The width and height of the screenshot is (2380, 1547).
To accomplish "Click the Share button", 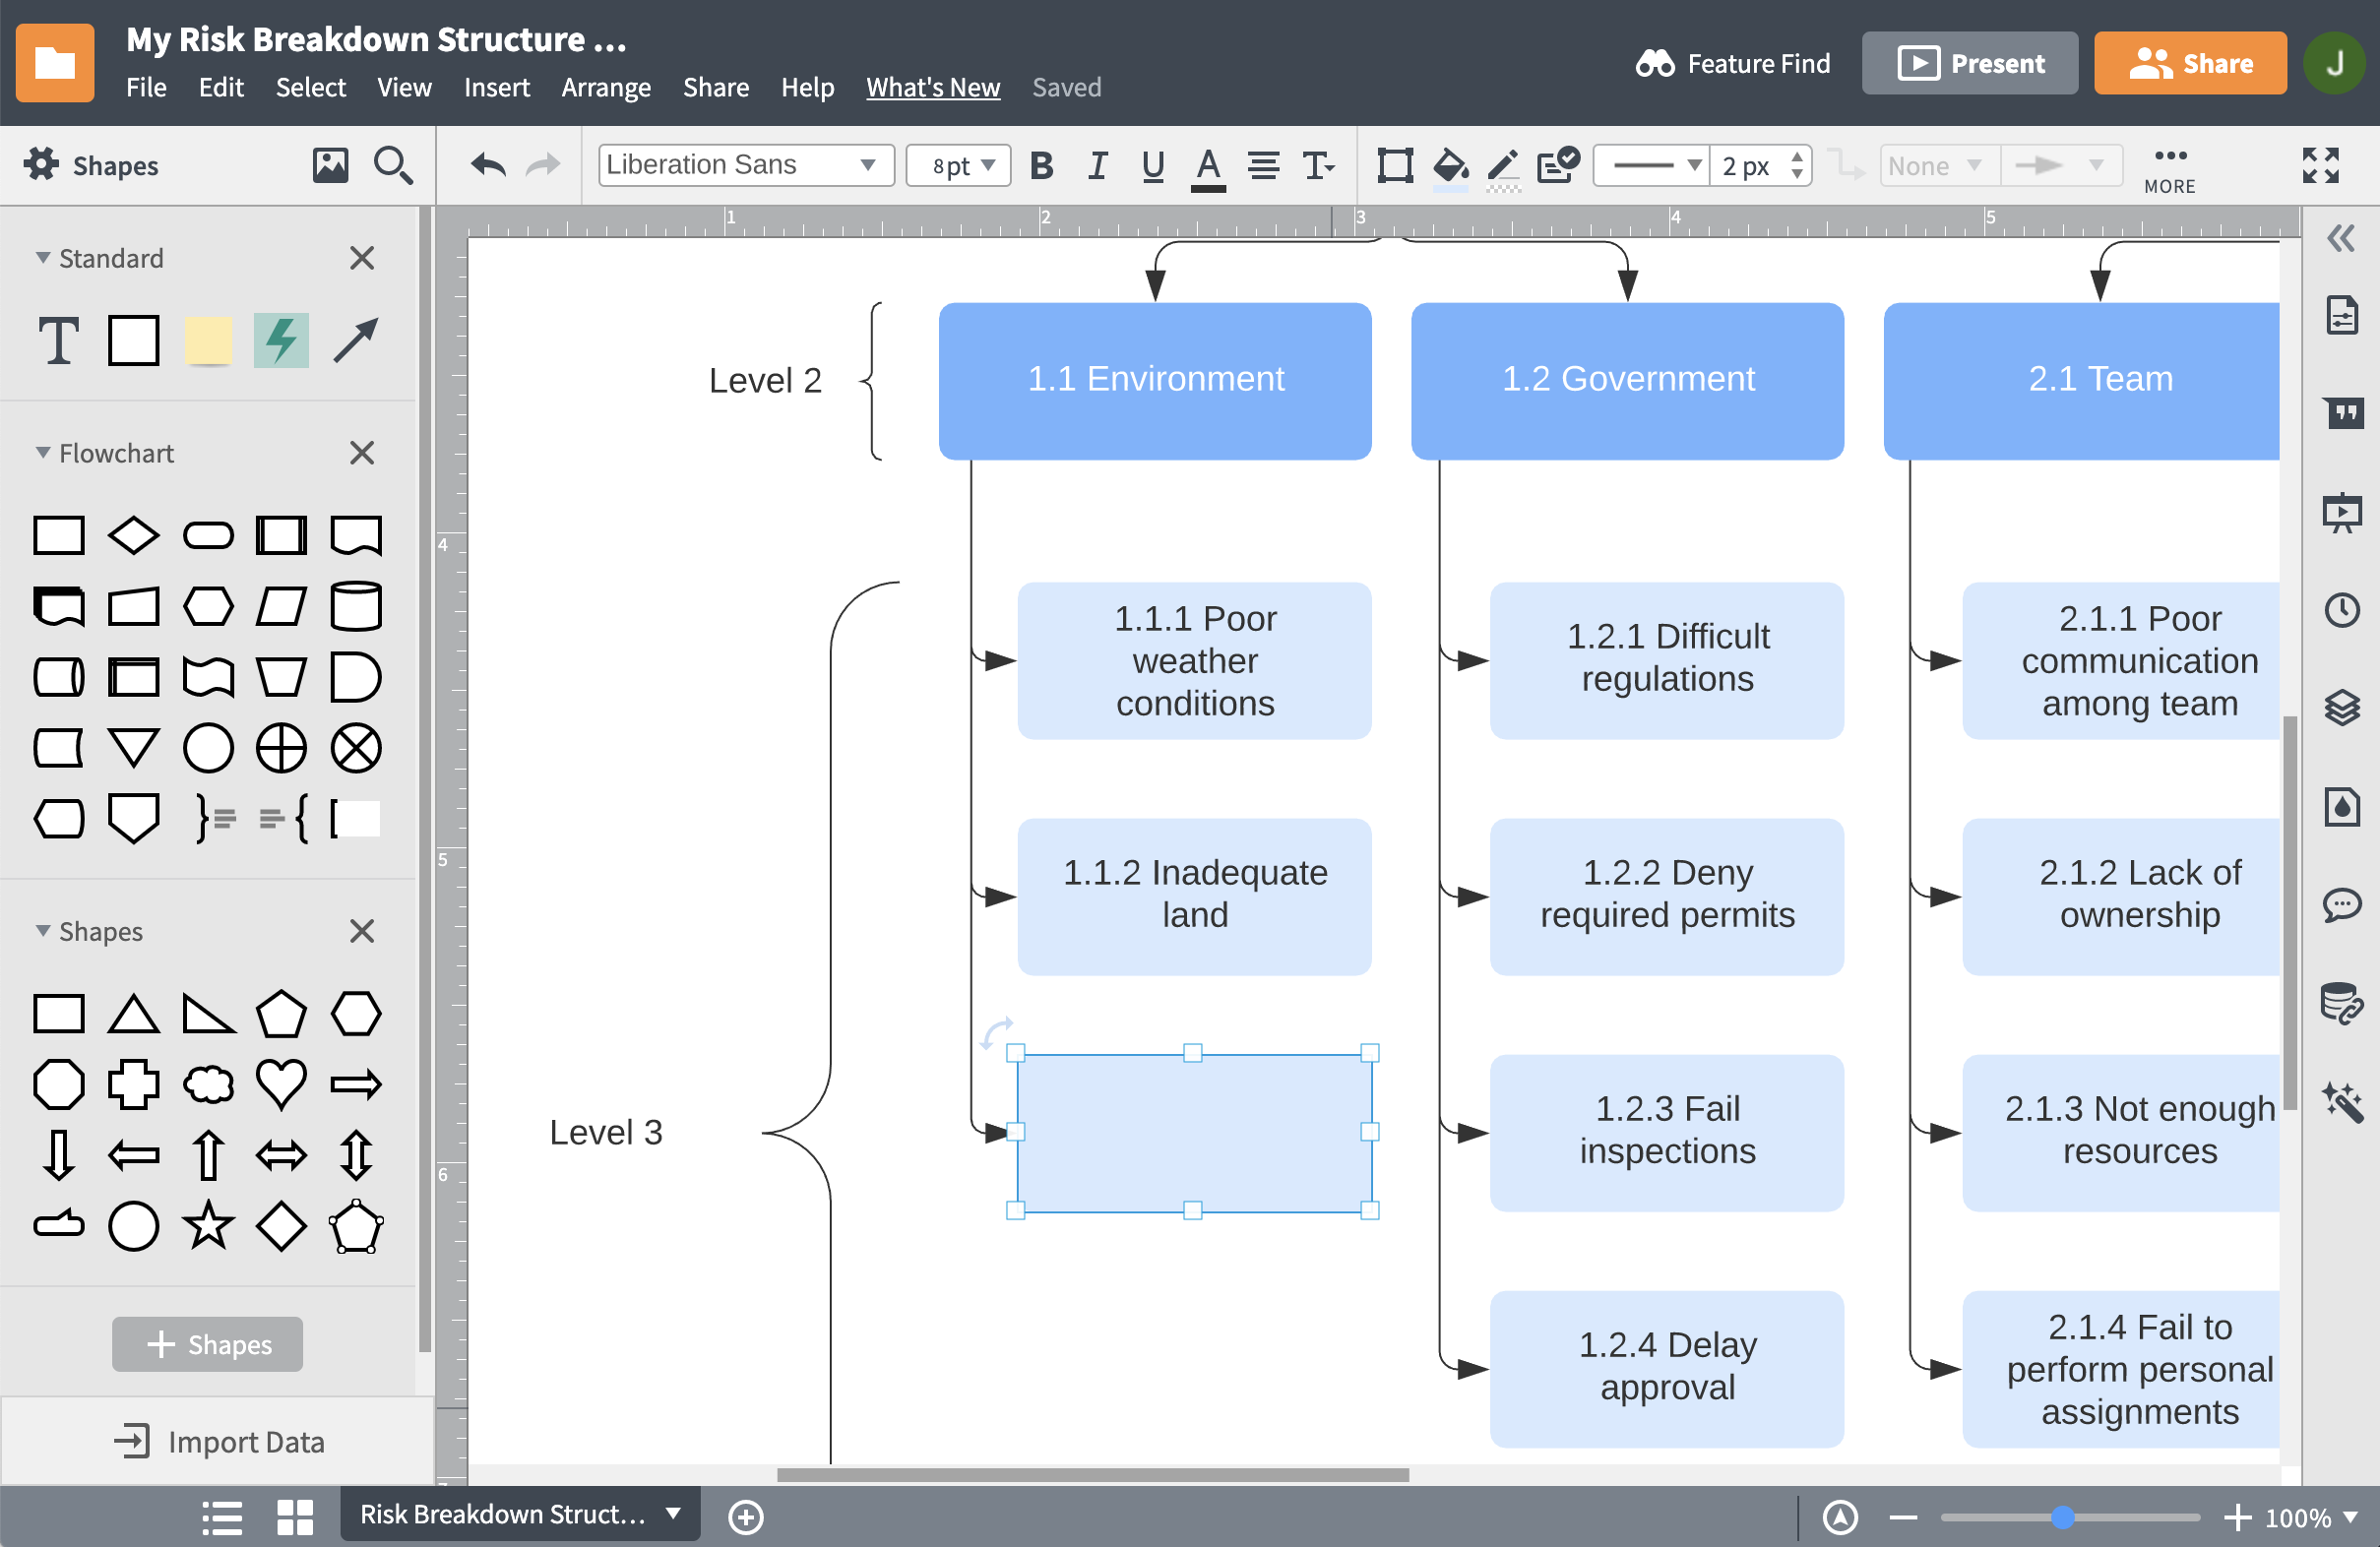I will point(2190,63).
